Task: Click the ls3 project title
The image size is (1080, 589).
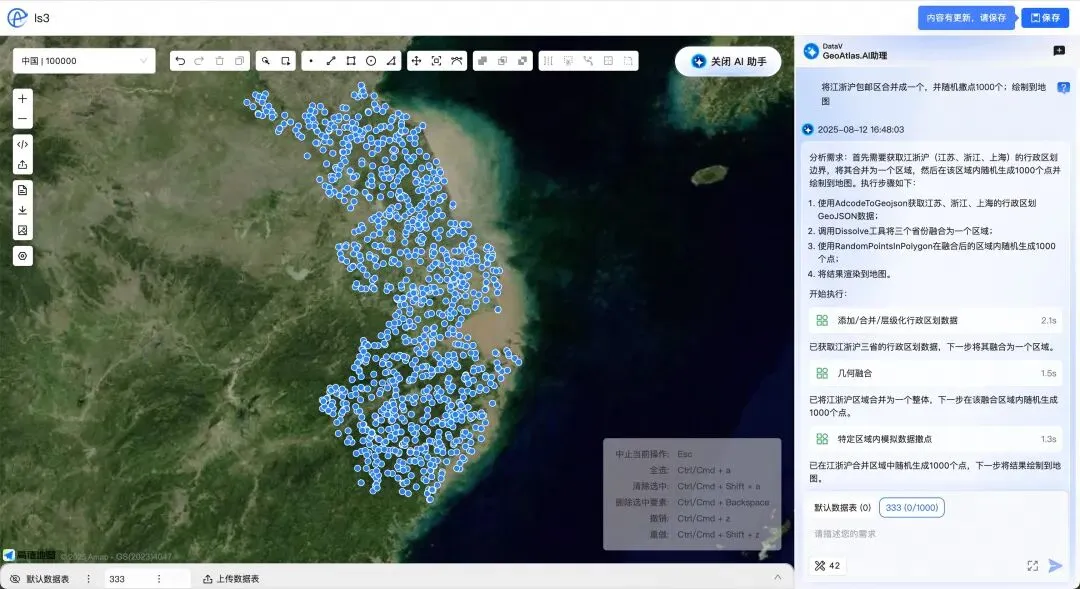Action: click(41, 18)
